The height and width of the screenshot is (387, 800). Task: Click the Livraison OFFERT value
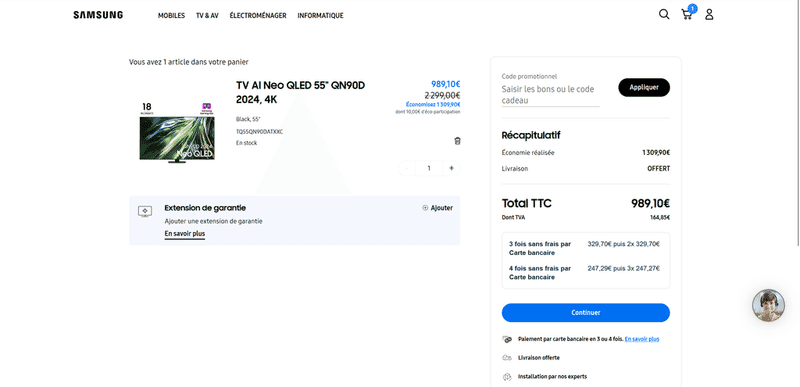658,168
